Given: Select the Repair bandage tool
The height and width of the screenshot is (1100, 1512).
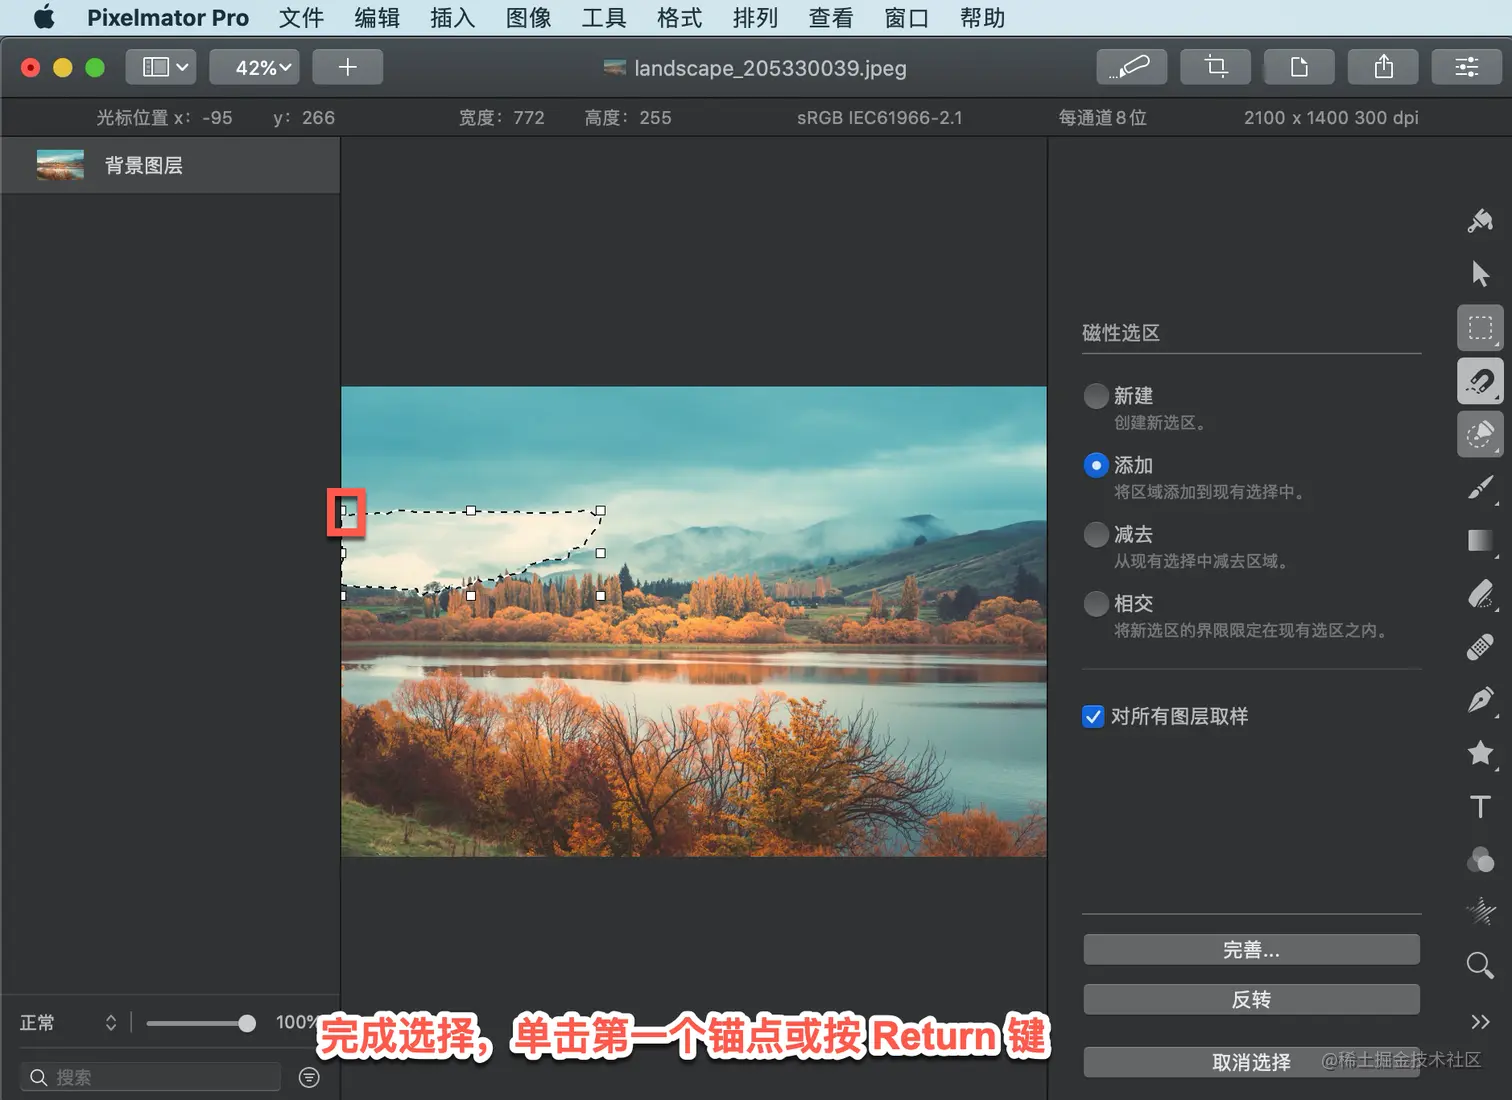Looking at the screenshot, I should point(1480,647).
